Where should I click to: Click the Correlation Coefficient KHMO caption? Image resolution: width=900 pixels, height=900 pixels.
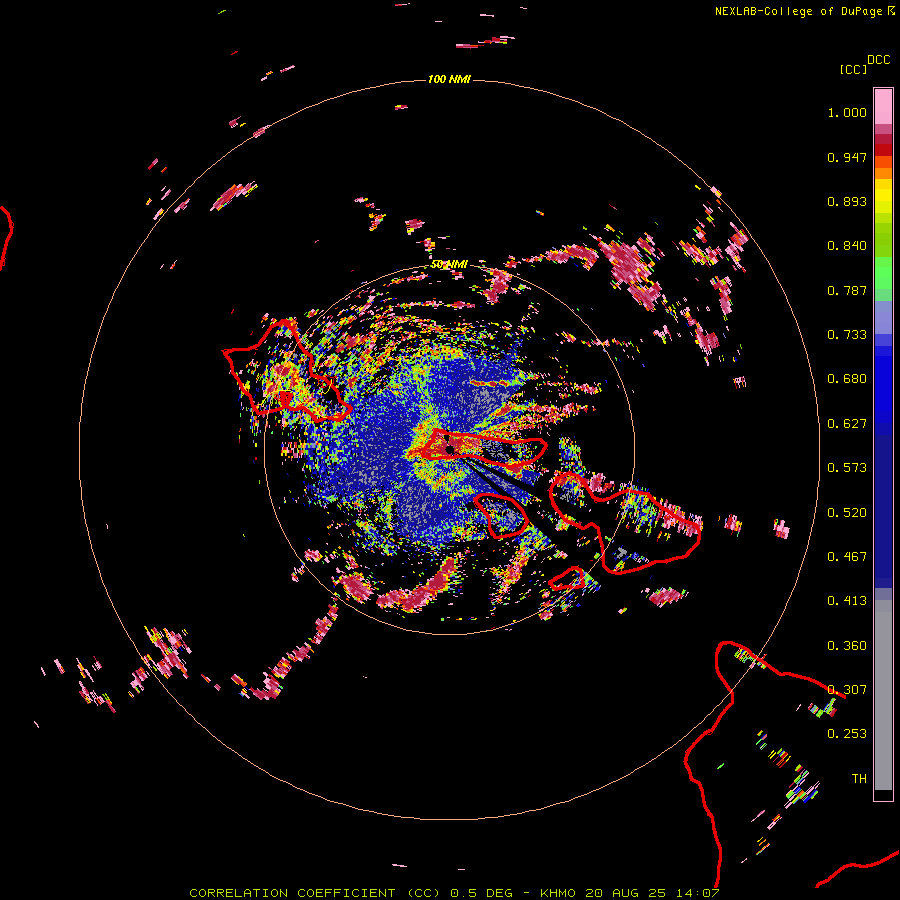coord(454,893)
